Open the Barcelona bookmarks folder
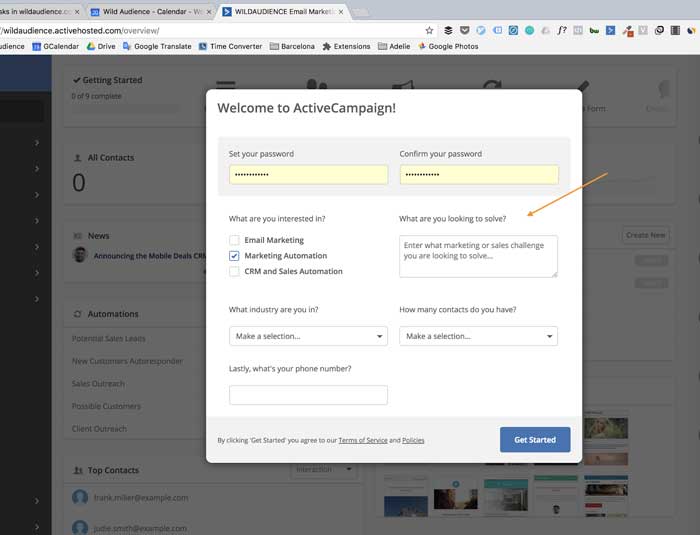Screen dimensions: 700x535 pos(292,46)
